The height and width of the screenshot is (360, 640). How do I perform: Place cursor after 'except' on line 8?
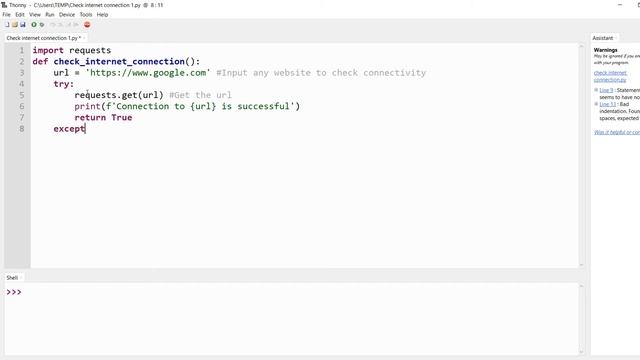85,129
